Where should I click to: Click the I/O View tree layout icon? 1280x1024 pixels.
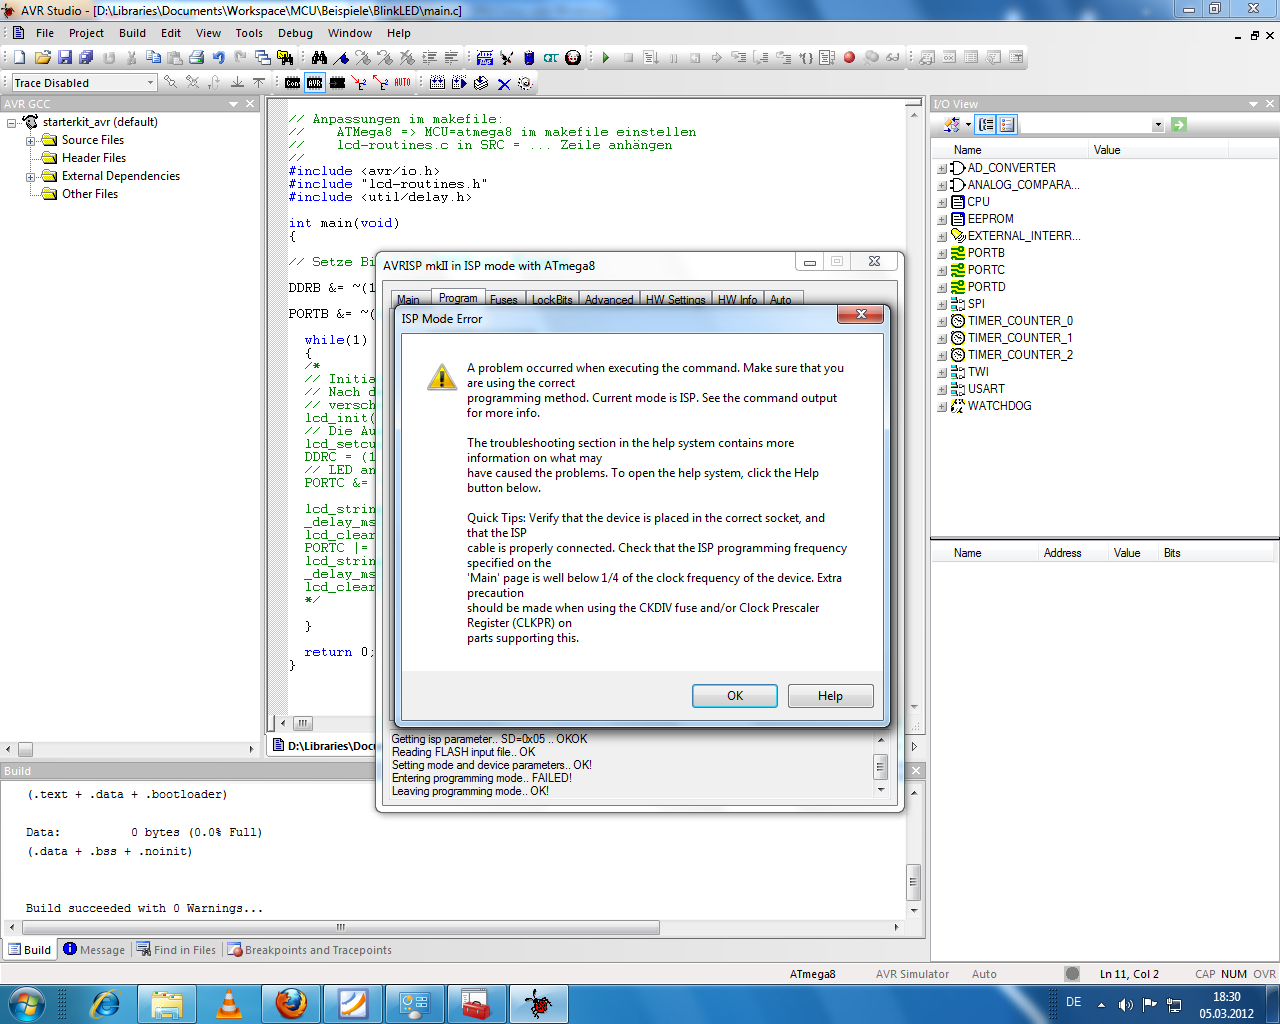pos(986,125)
